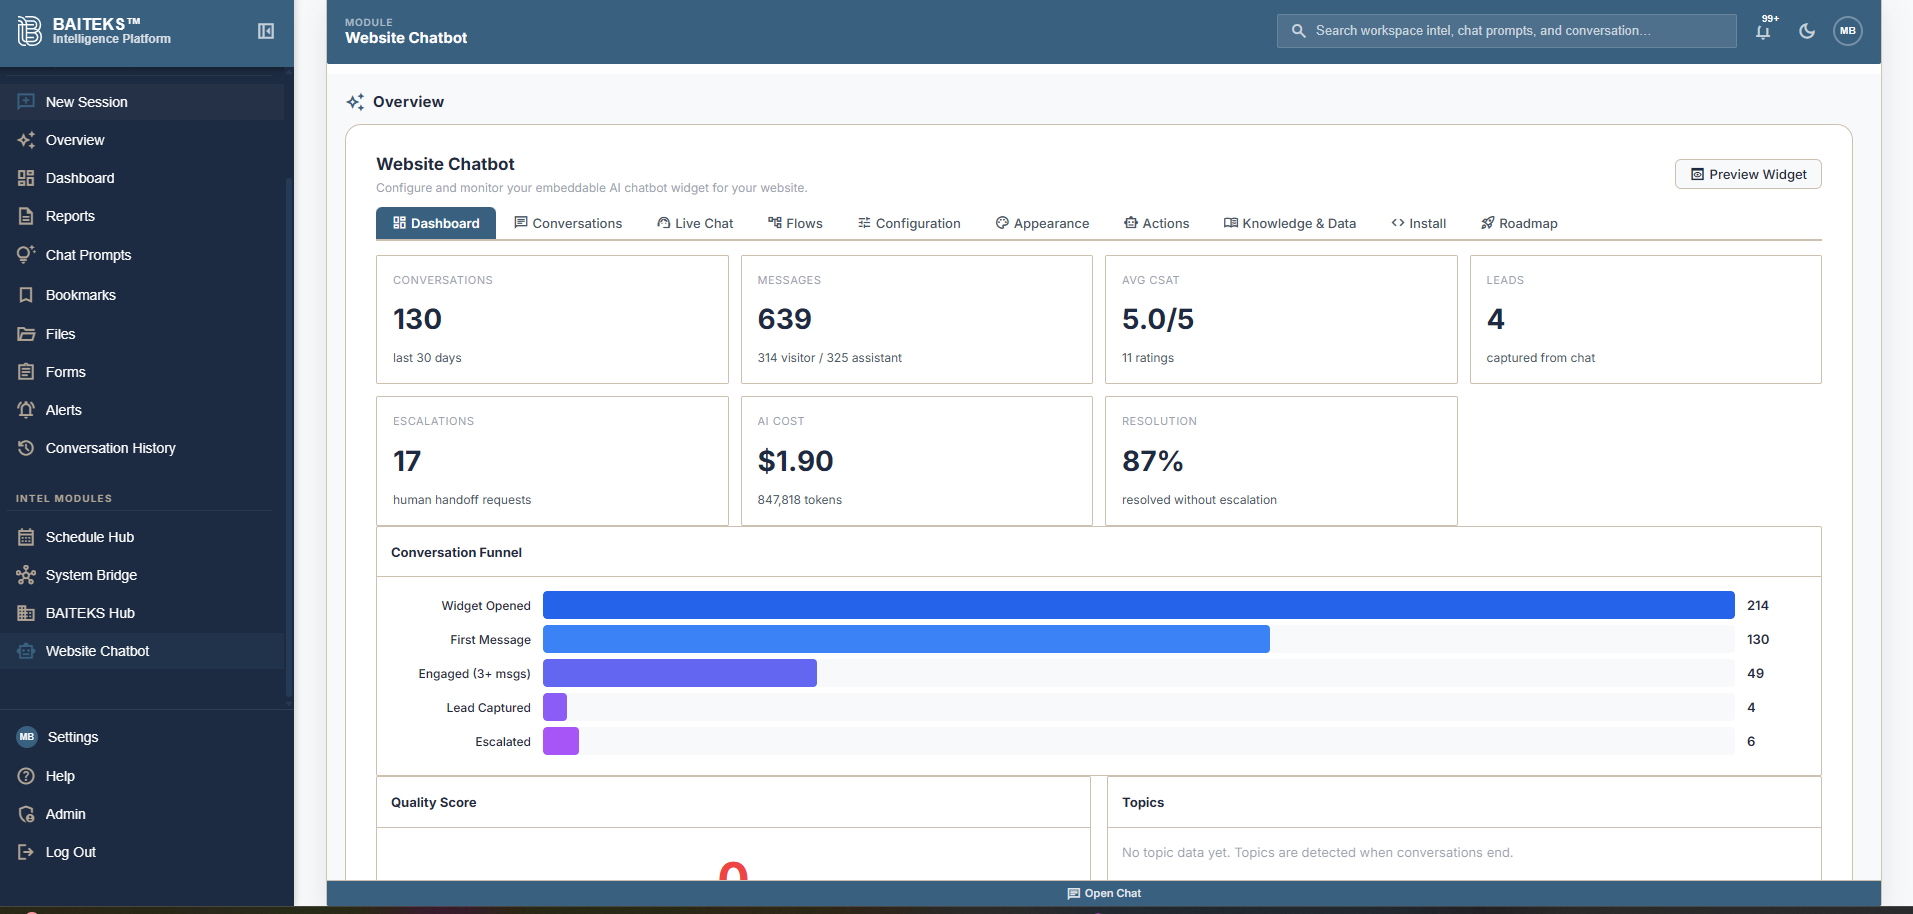
Task: Click the Preview Widget button
Action: coord(1748,174)
